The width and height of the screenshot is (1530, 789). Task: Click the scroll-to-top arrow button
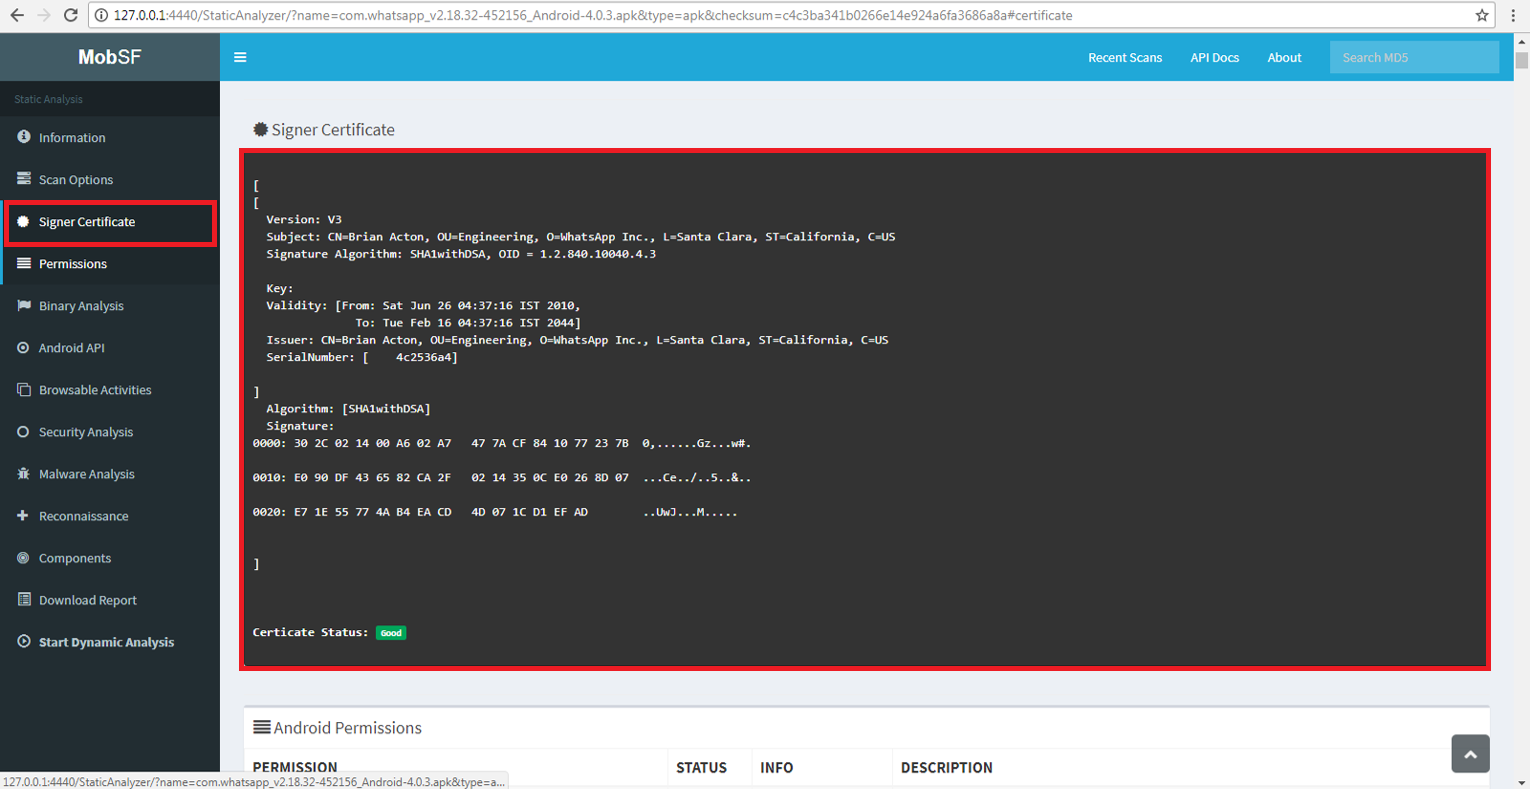1470,754
